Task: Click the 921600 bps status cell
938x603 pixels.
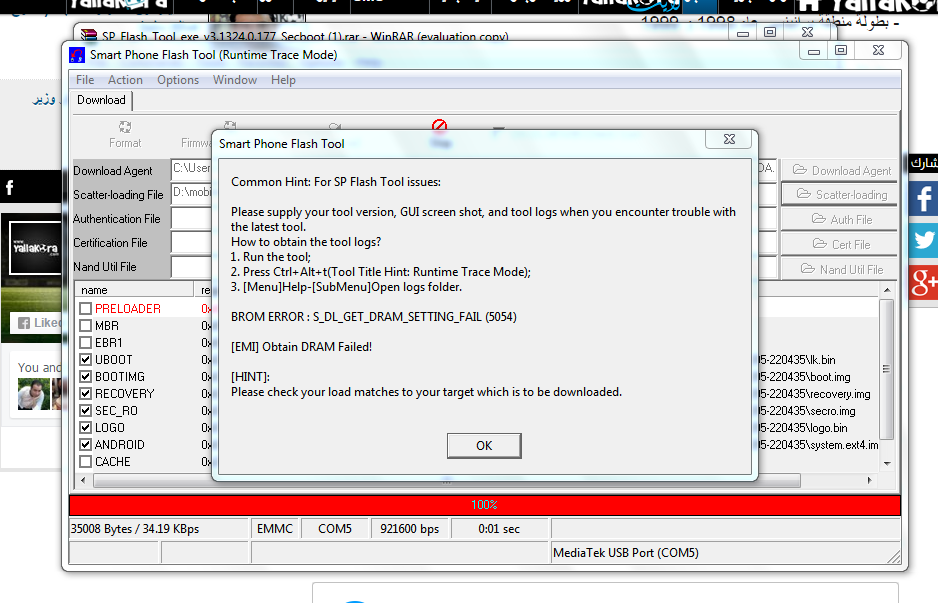Action: [410, 529]
